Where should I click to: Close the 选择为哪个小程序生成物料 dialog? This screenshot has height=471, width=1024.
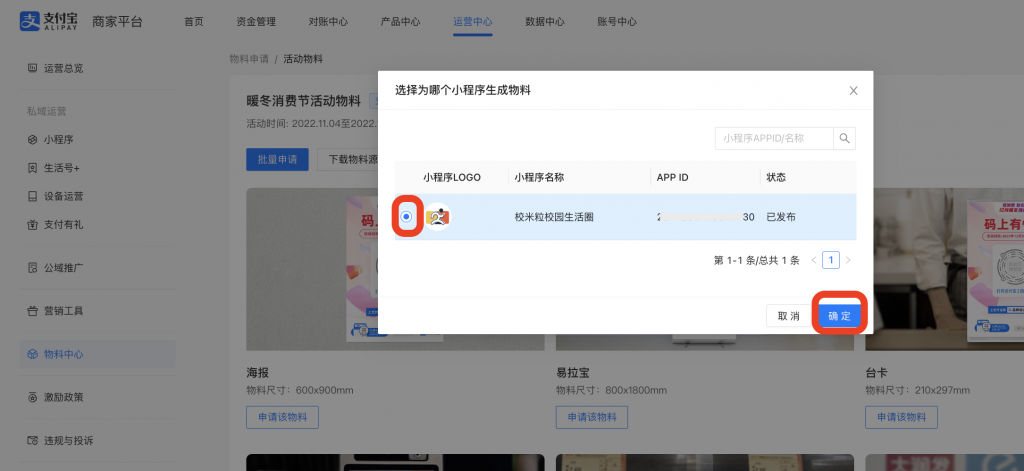(853, 91)
